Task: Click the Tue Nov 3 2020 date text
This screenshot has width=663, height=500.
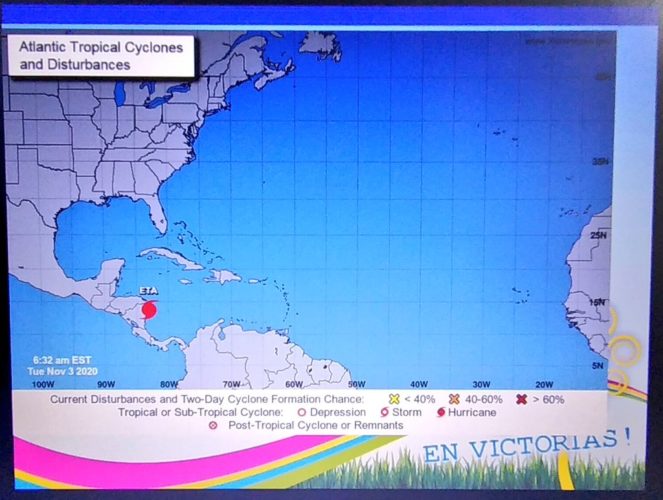Action: [65, 370]
